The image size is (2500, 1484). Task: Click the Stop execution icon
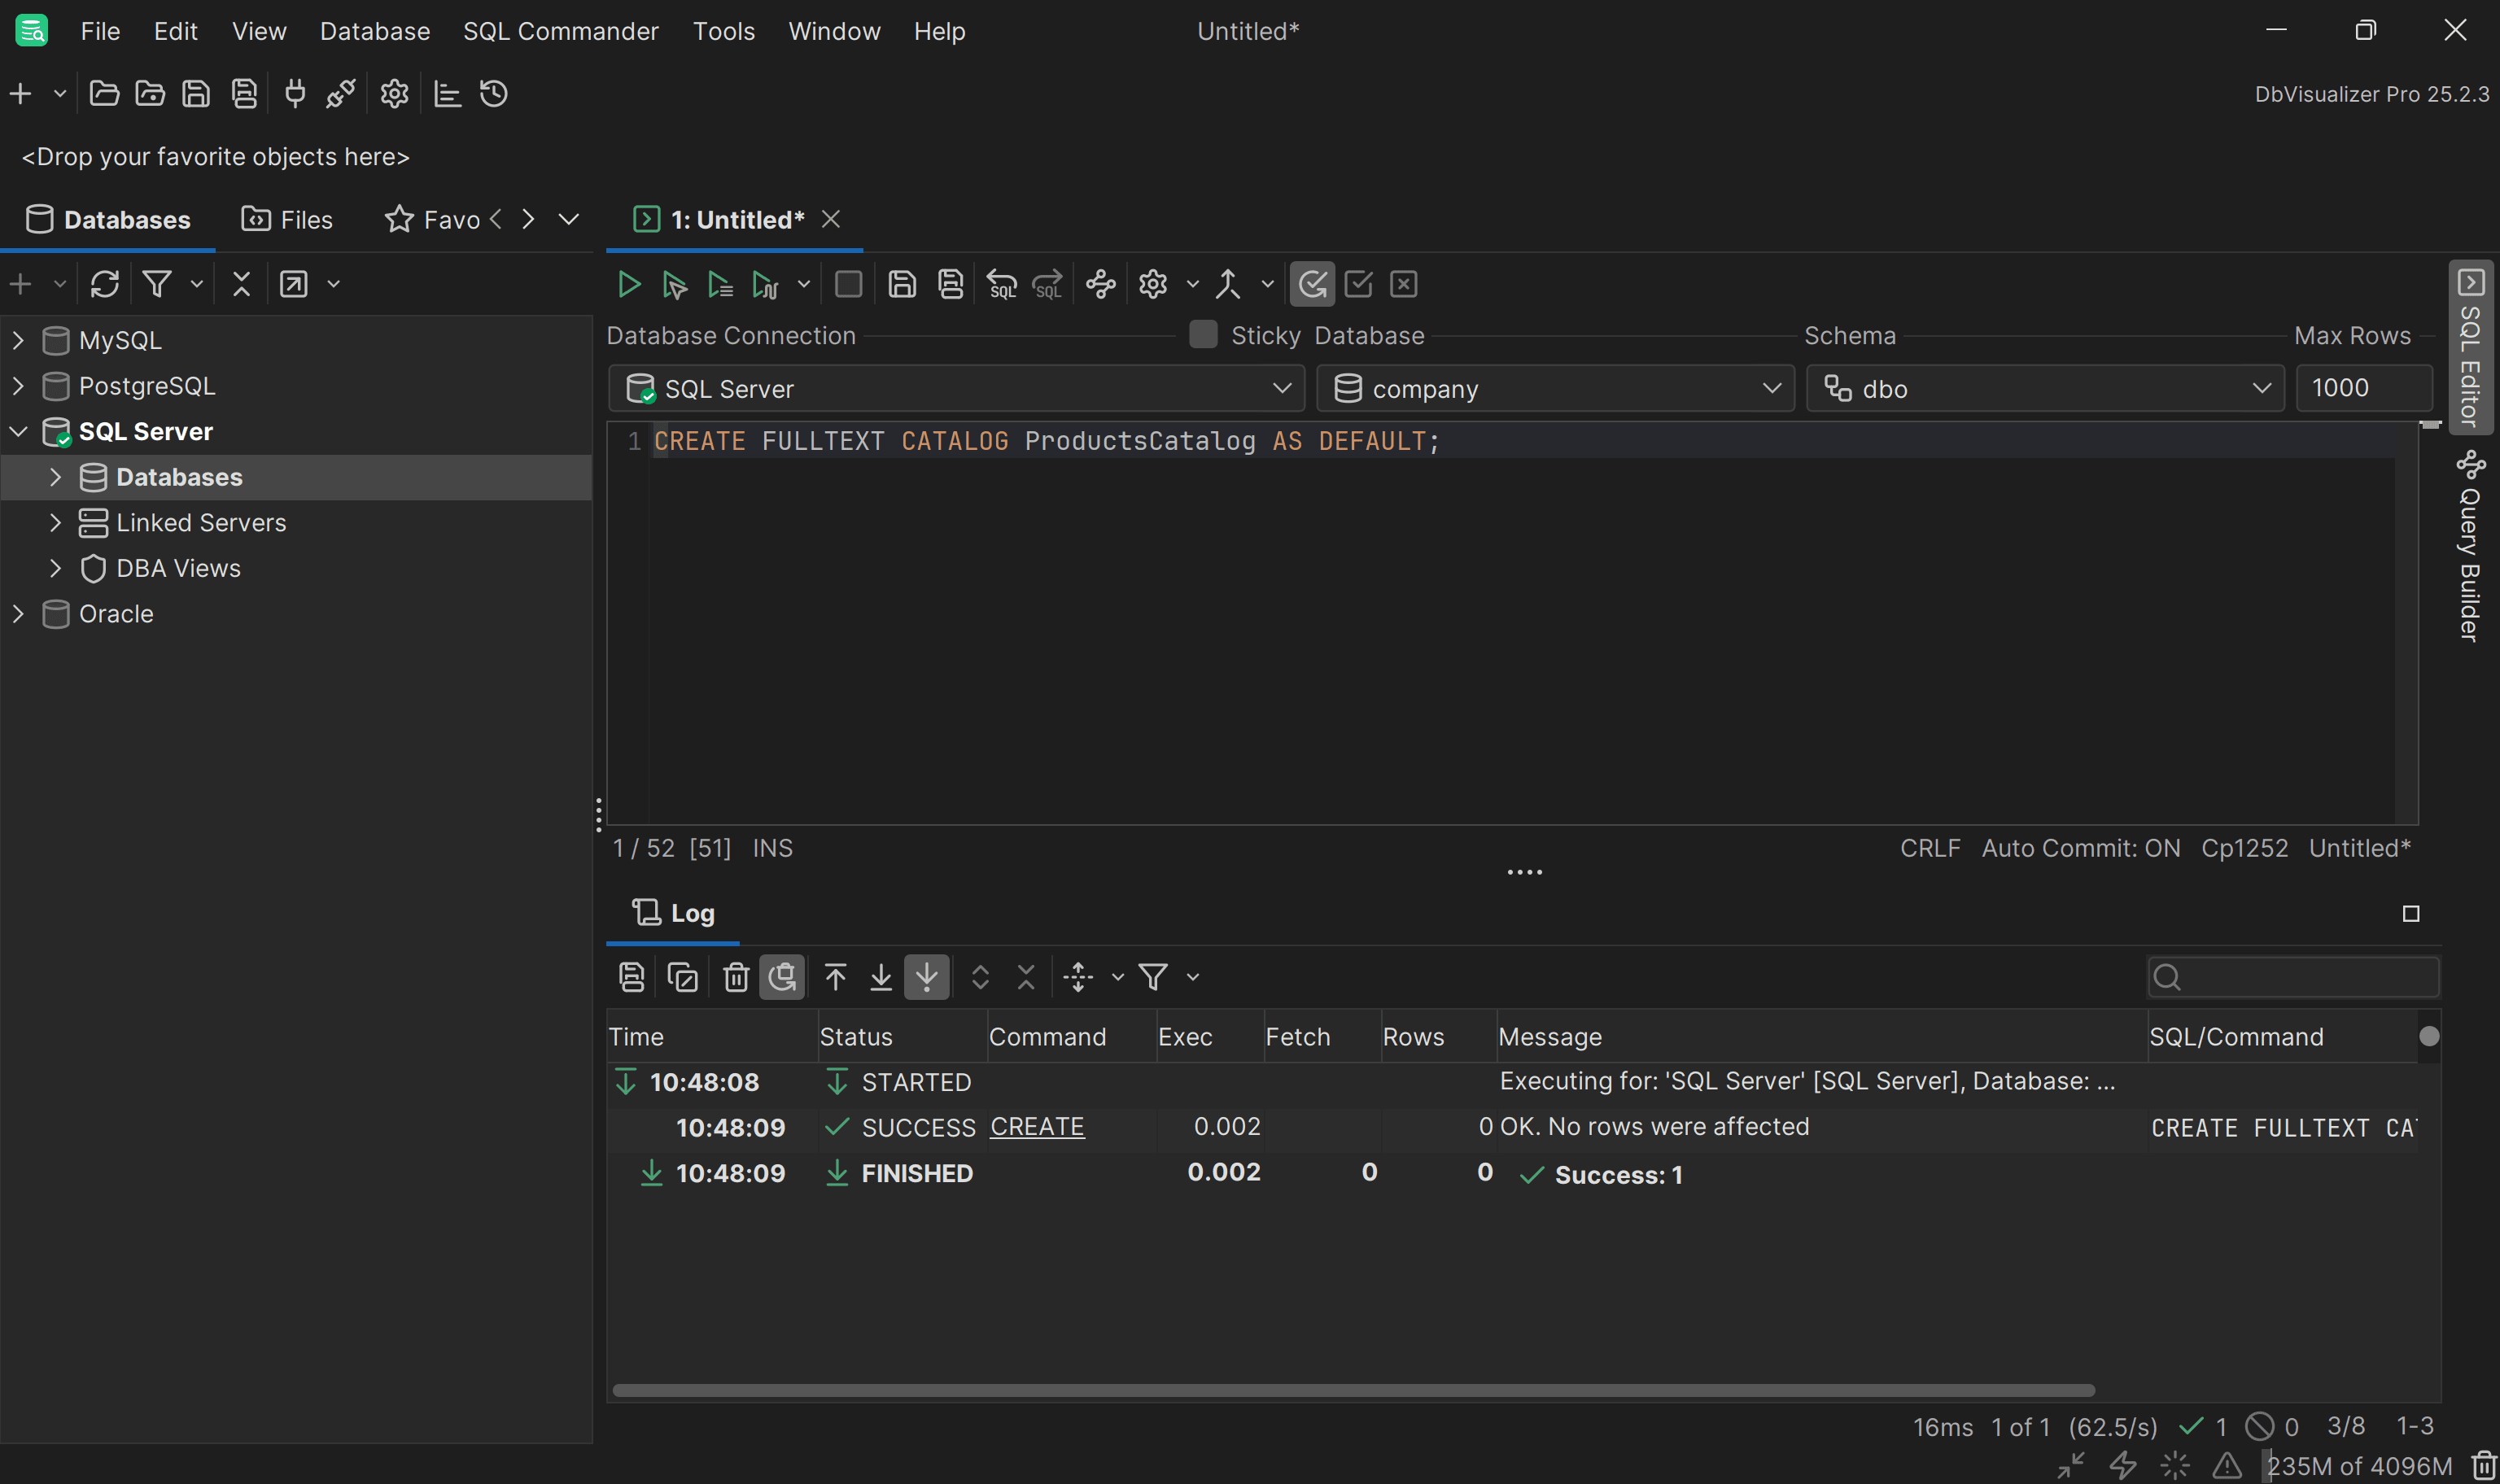(848, 285)
